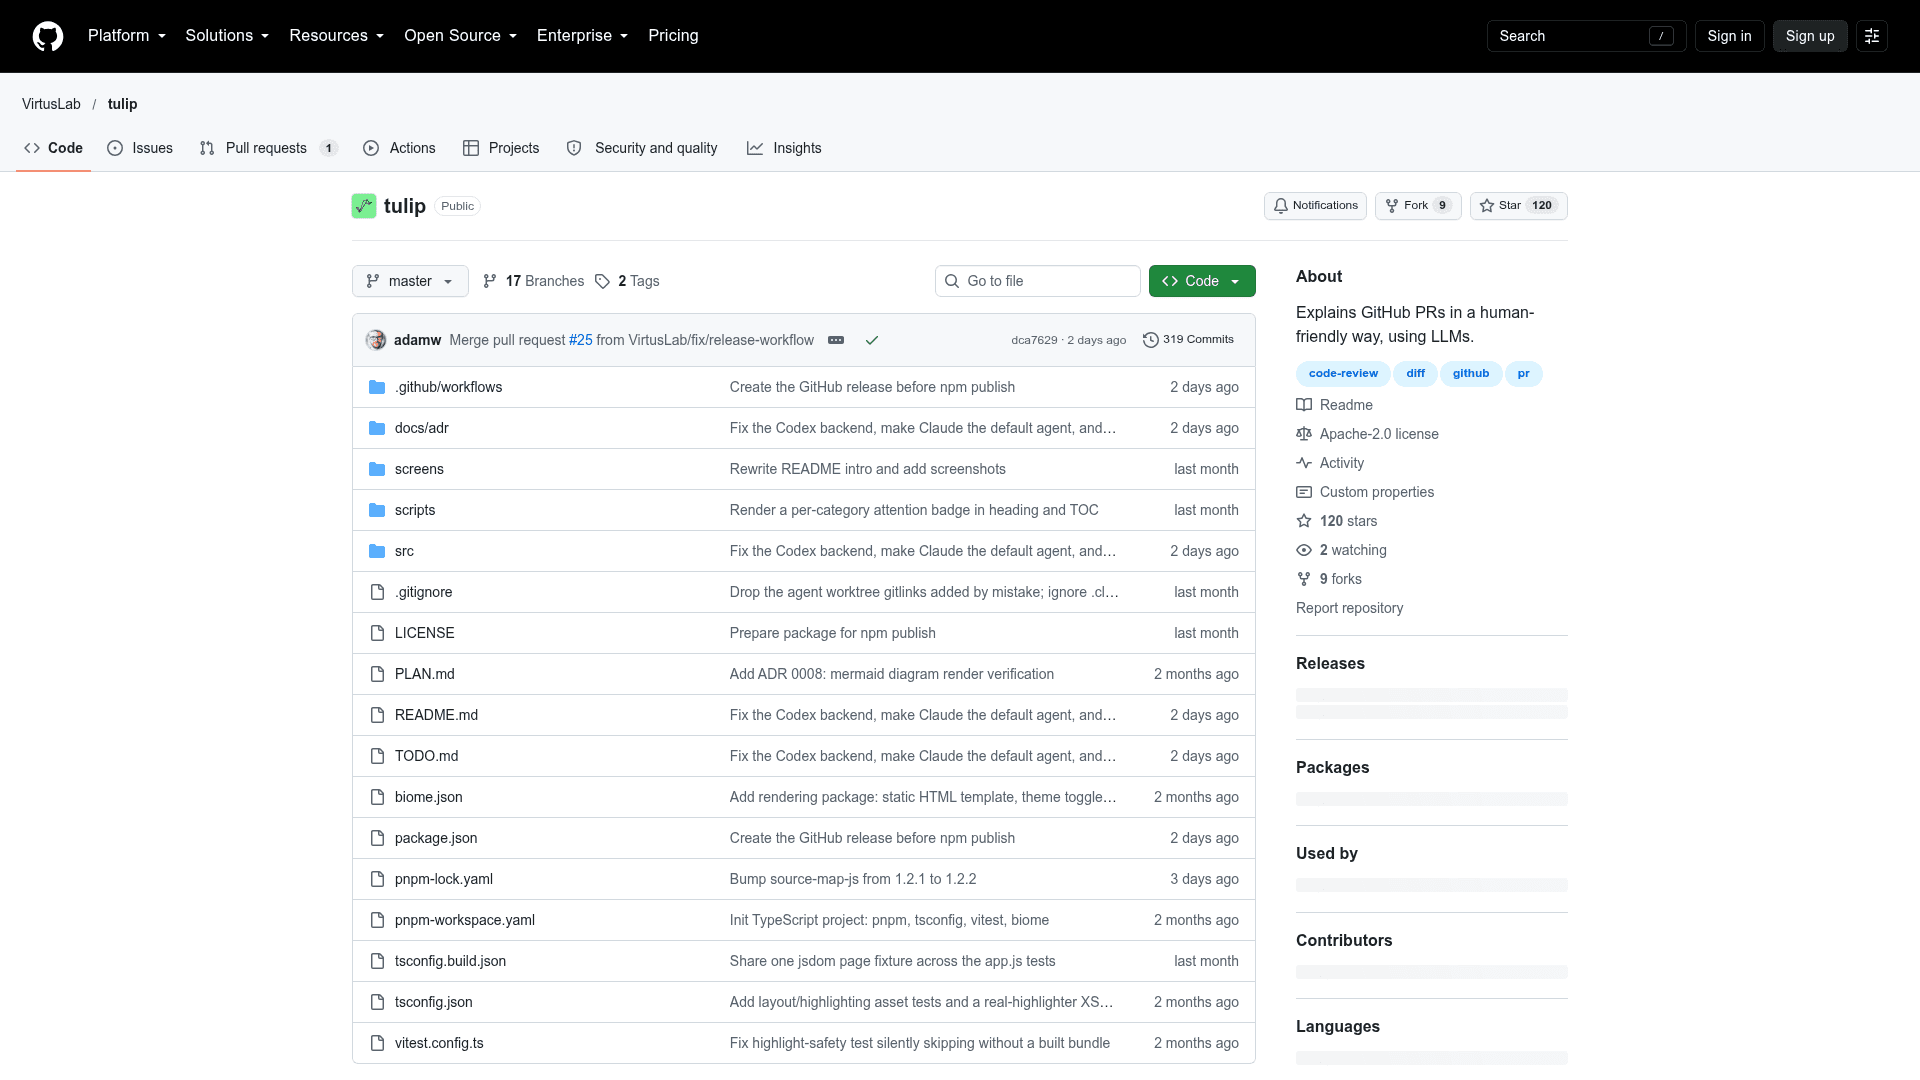Open pull request #25 link

pyautogui.click(x=581, y=340)
